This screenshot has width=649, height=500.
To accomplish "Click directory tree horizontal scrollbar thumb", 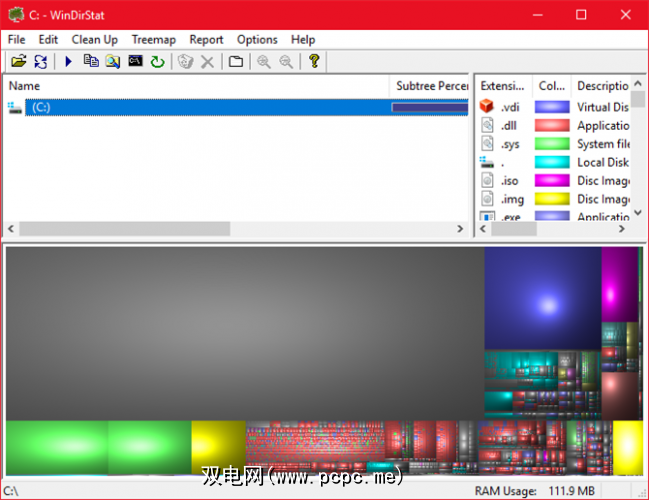I will click(125, 228).
